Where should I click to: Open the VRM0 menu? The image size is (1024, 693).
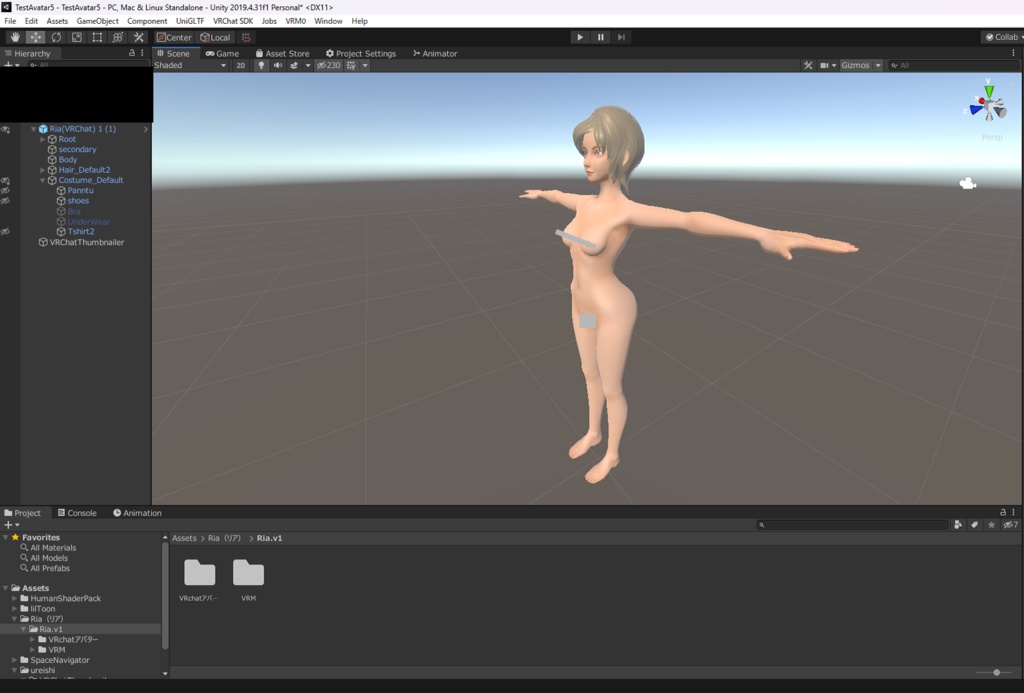pos(295,21)
